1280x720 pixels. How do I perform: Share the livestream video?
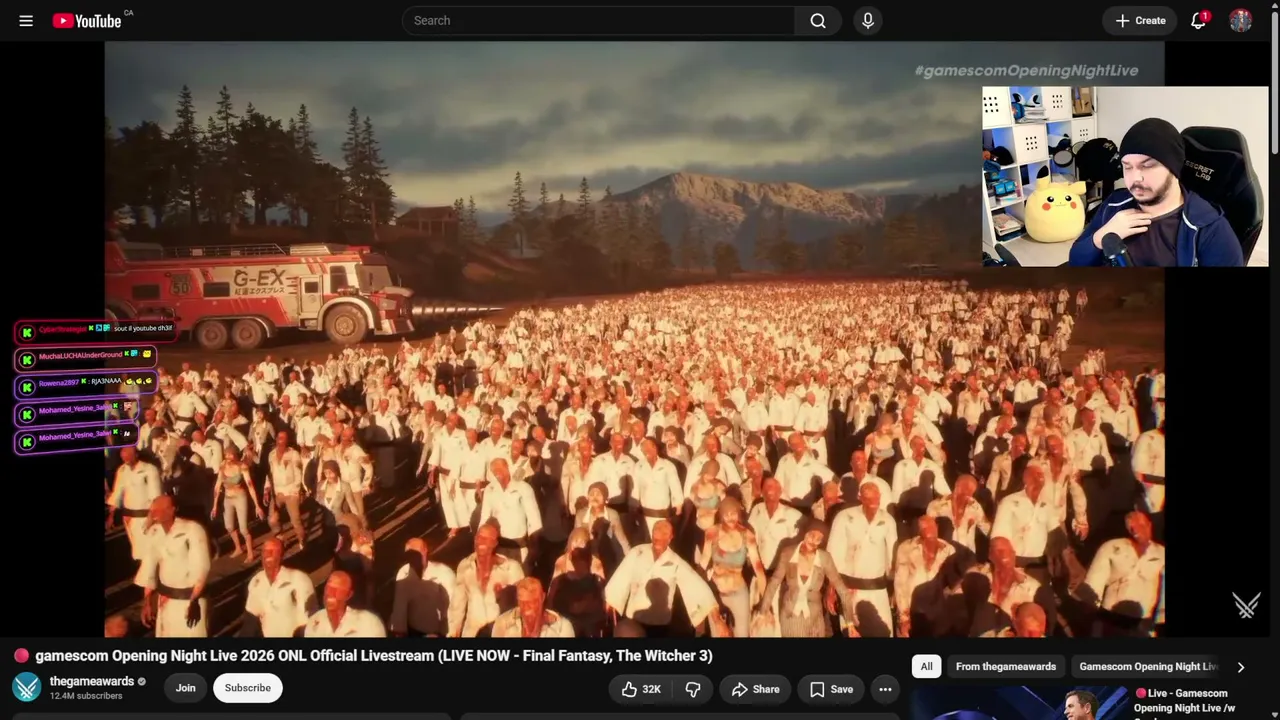(755, 689)
